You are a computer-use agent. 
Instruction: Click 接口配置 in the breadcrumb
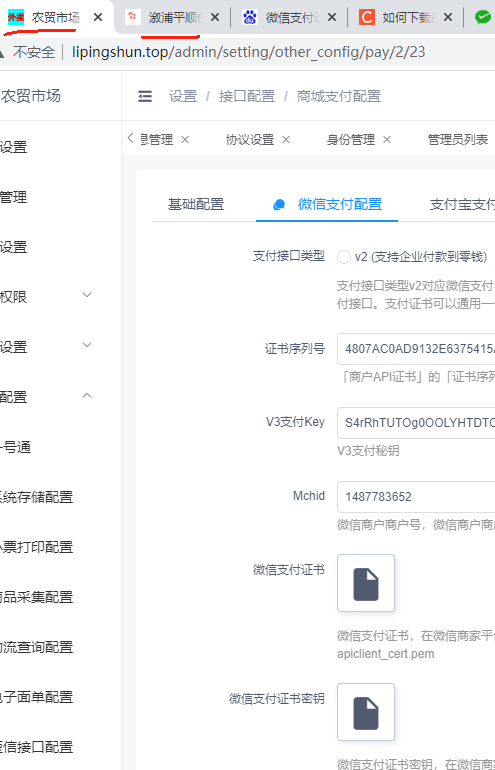click(x=247, y=96)
